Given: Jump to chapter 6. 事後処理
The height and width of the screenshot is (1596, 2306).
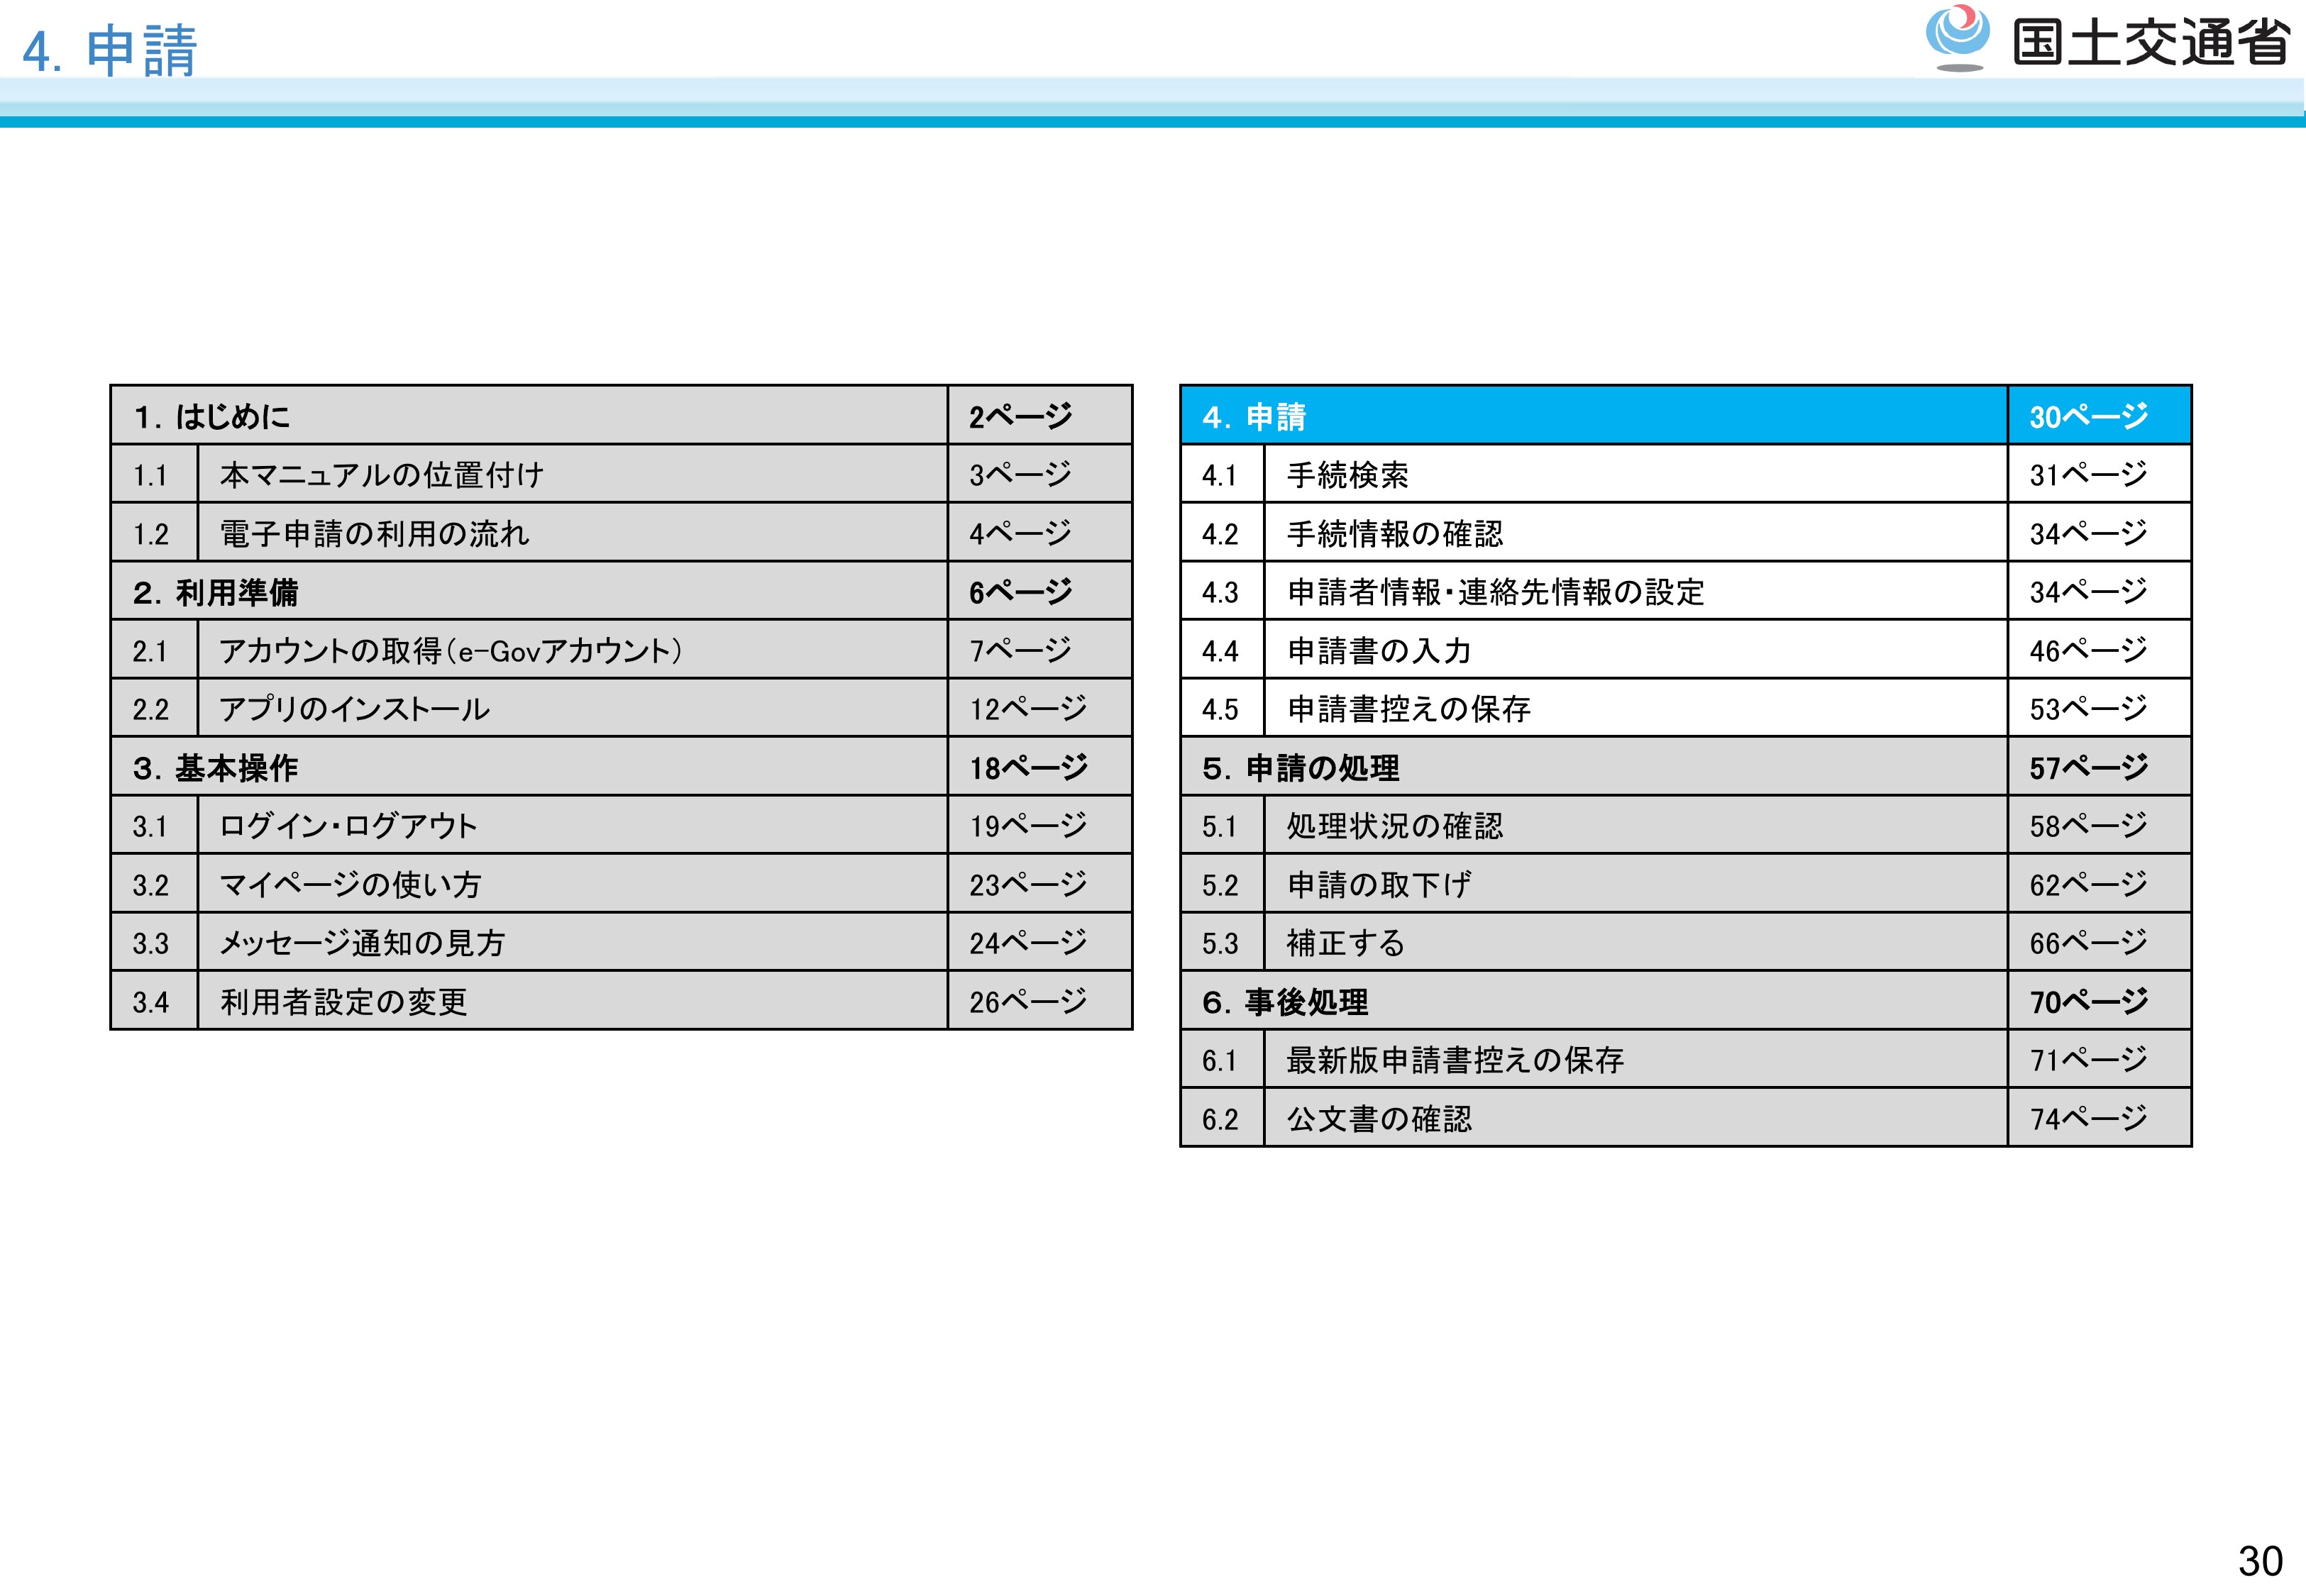Looking at the screenshot, I should pos(1285,1002).
